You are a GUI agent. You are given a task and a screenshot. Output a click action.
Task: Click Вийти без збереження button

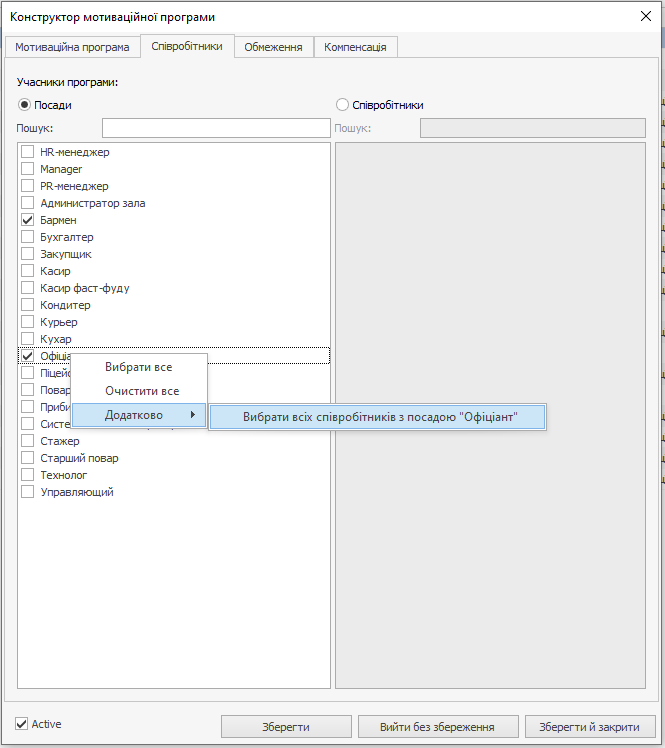[x=436, y=726]
